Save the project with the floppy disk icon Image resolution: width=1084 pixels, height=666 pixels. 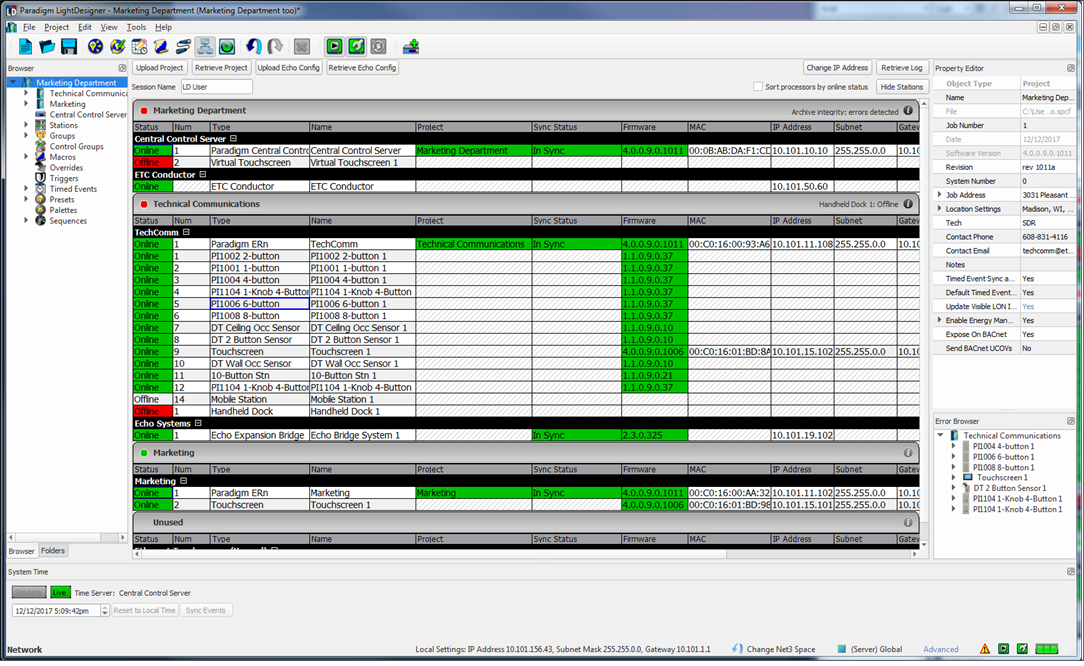click(68, 46)
